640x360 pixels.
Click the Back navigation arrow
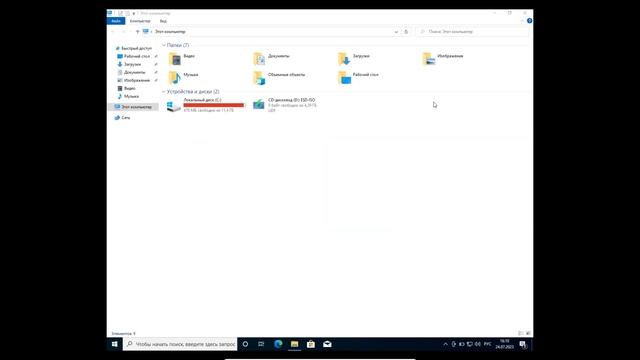point(113,32)
